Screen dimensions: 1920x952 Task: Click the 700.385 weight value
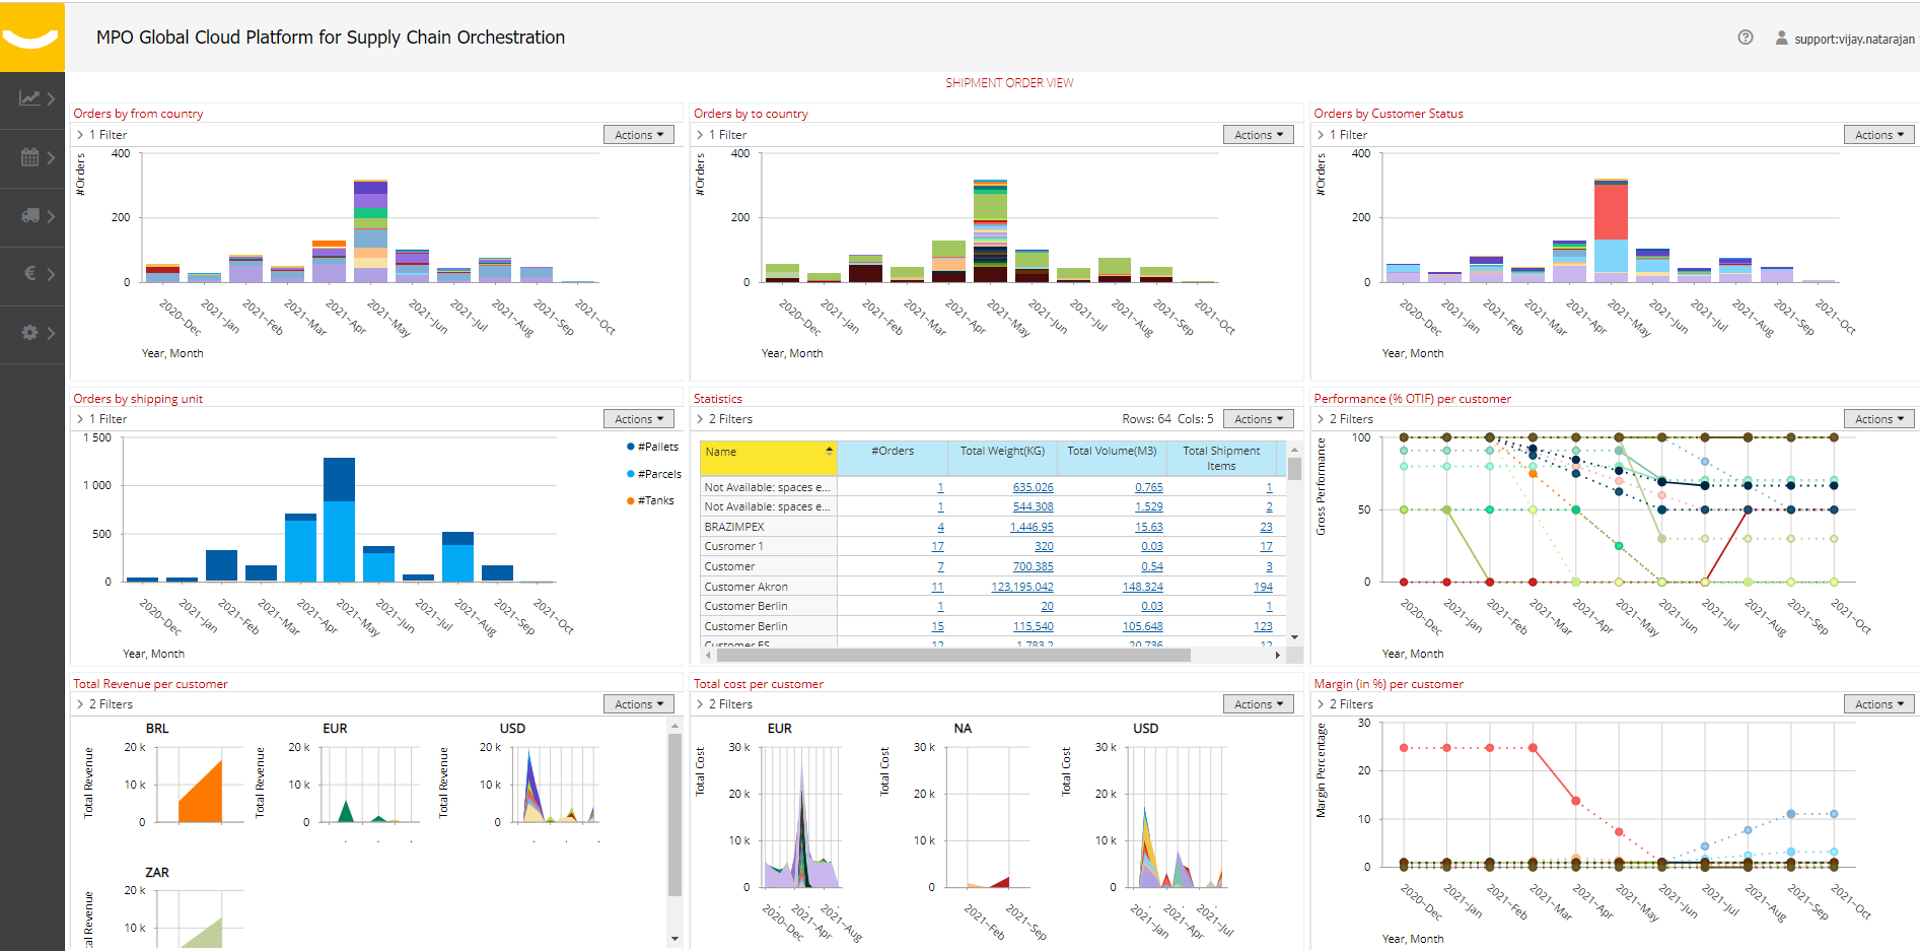1033,566
